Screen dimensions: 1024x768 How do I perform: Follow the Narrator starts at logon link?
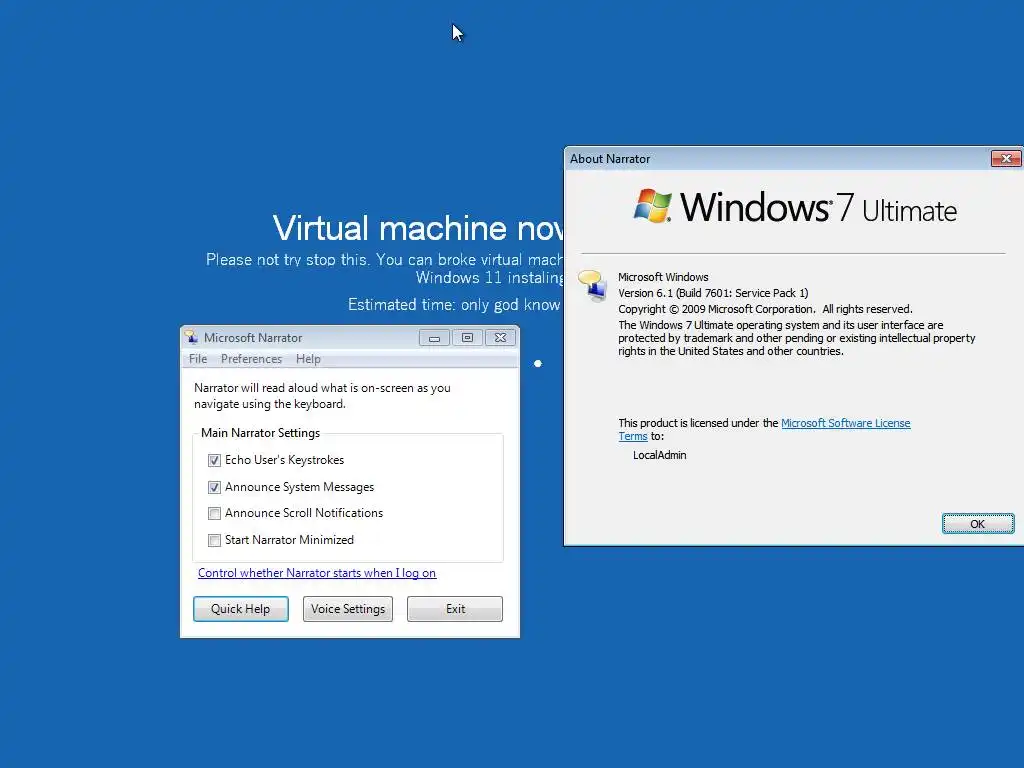317,573
